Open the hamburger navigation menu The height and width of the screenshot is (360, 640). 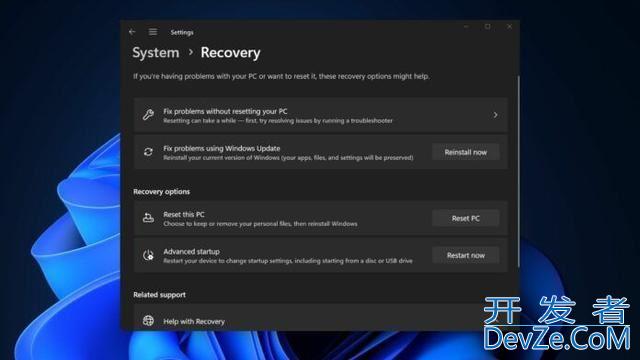[x=153, y=32]
